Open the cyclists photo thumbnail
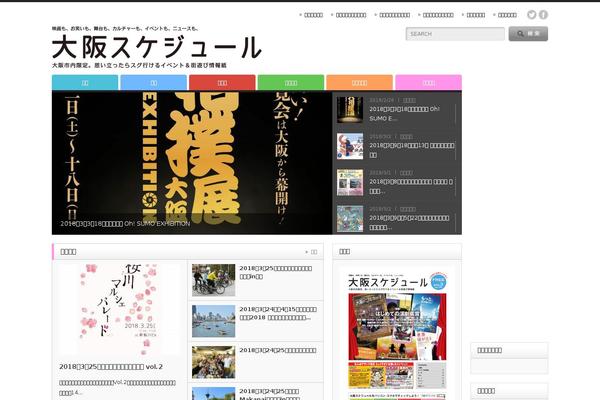The width and height of the screenshot is (600, 400). coord(214,280)
